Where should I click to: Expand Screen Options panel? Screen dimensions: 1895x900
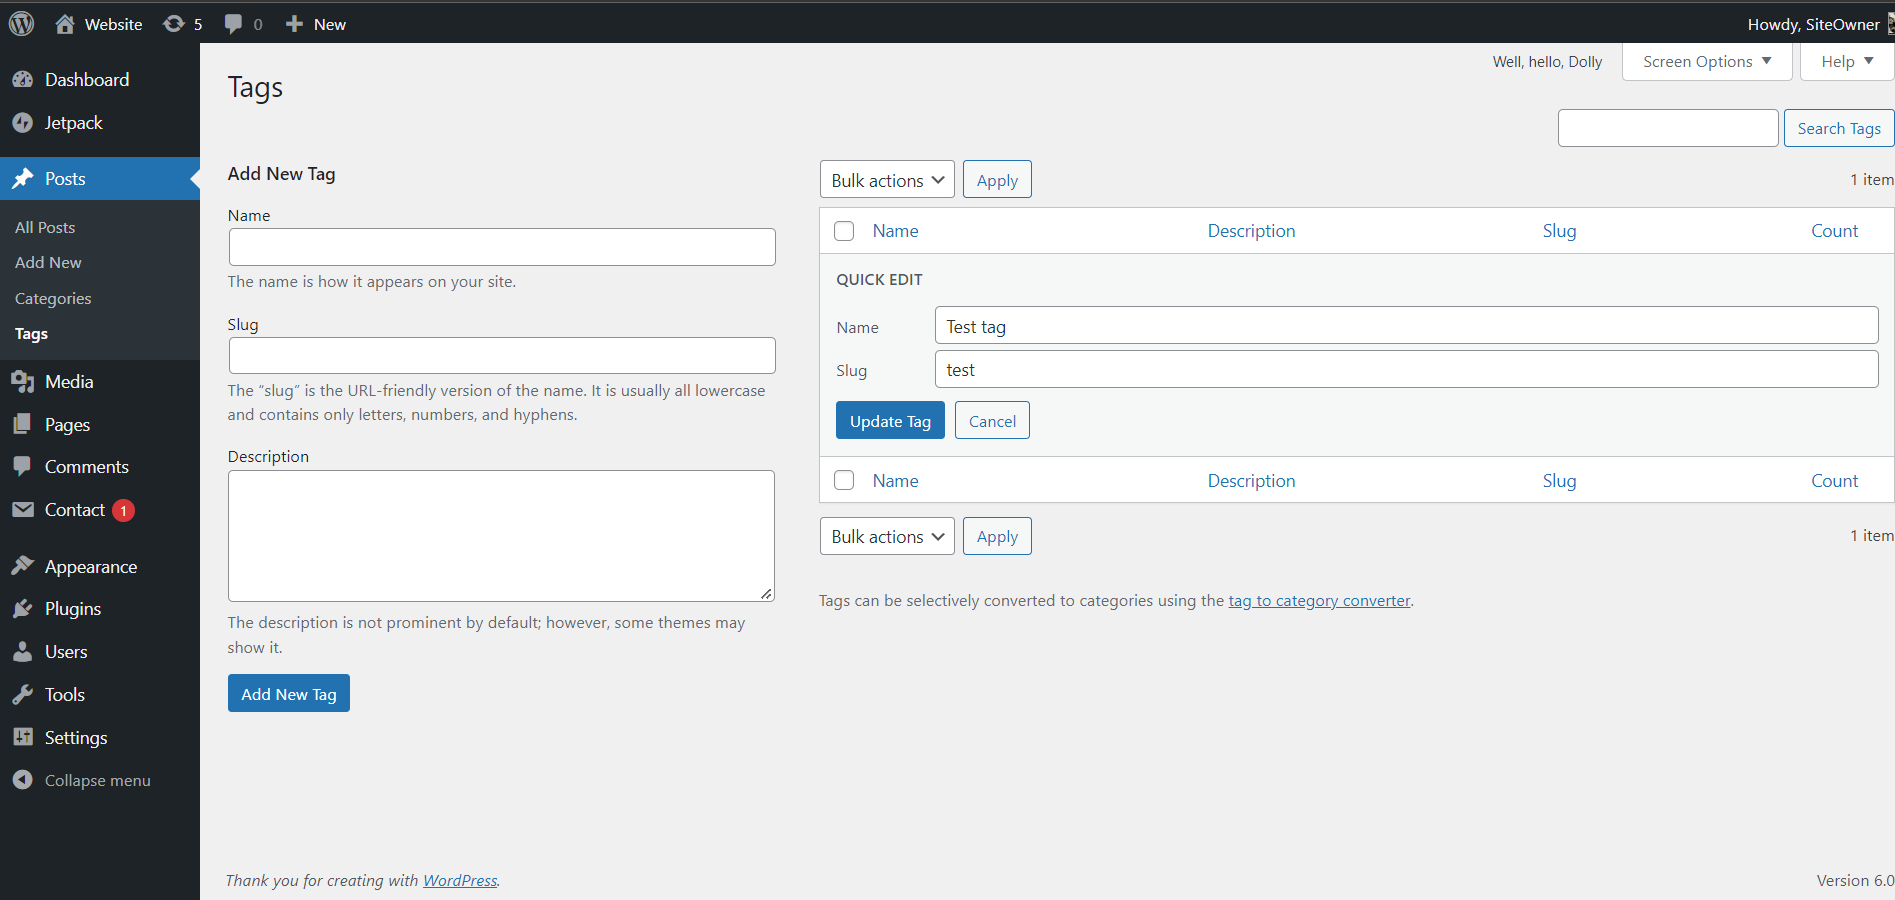1705,61
